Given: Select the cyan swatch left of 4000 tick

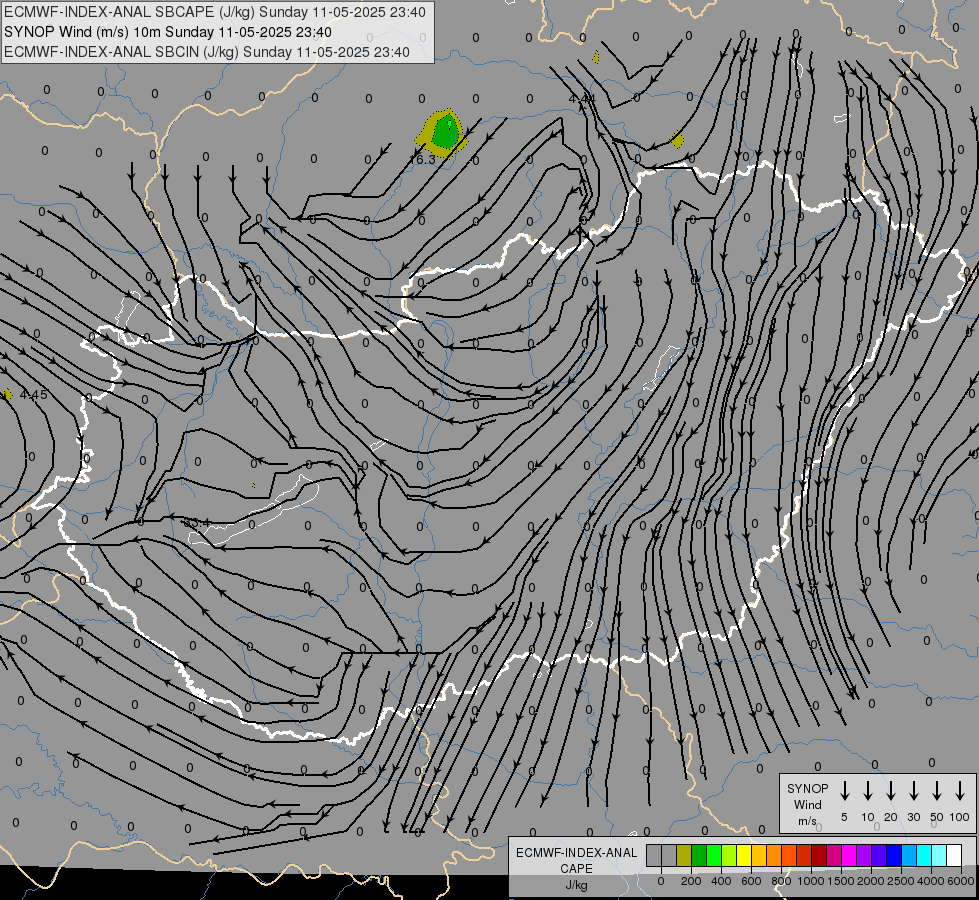Looking at the screenshot, I should [924, 855].
